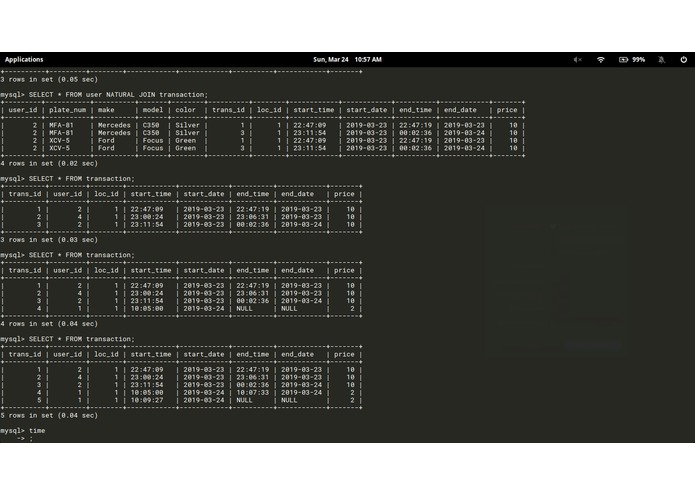Click the 'trans_id' header in the NATURAL JOIN table

pyautogui.click(x=228, y=110)
